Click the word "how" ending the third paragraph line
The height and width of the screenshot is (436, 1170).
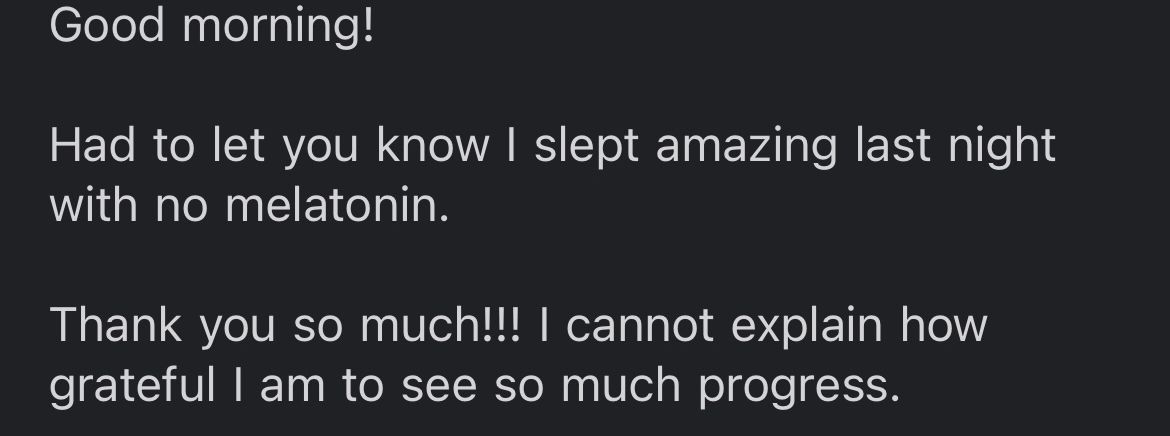coord(944,326)
